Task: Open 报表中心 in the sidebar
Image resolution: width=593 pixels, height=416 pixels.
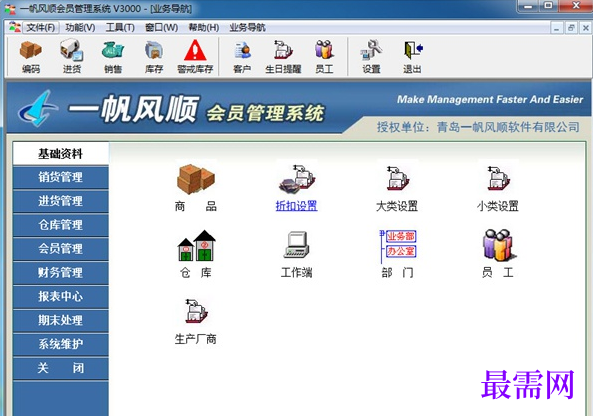Action: [x=61, y=296]
